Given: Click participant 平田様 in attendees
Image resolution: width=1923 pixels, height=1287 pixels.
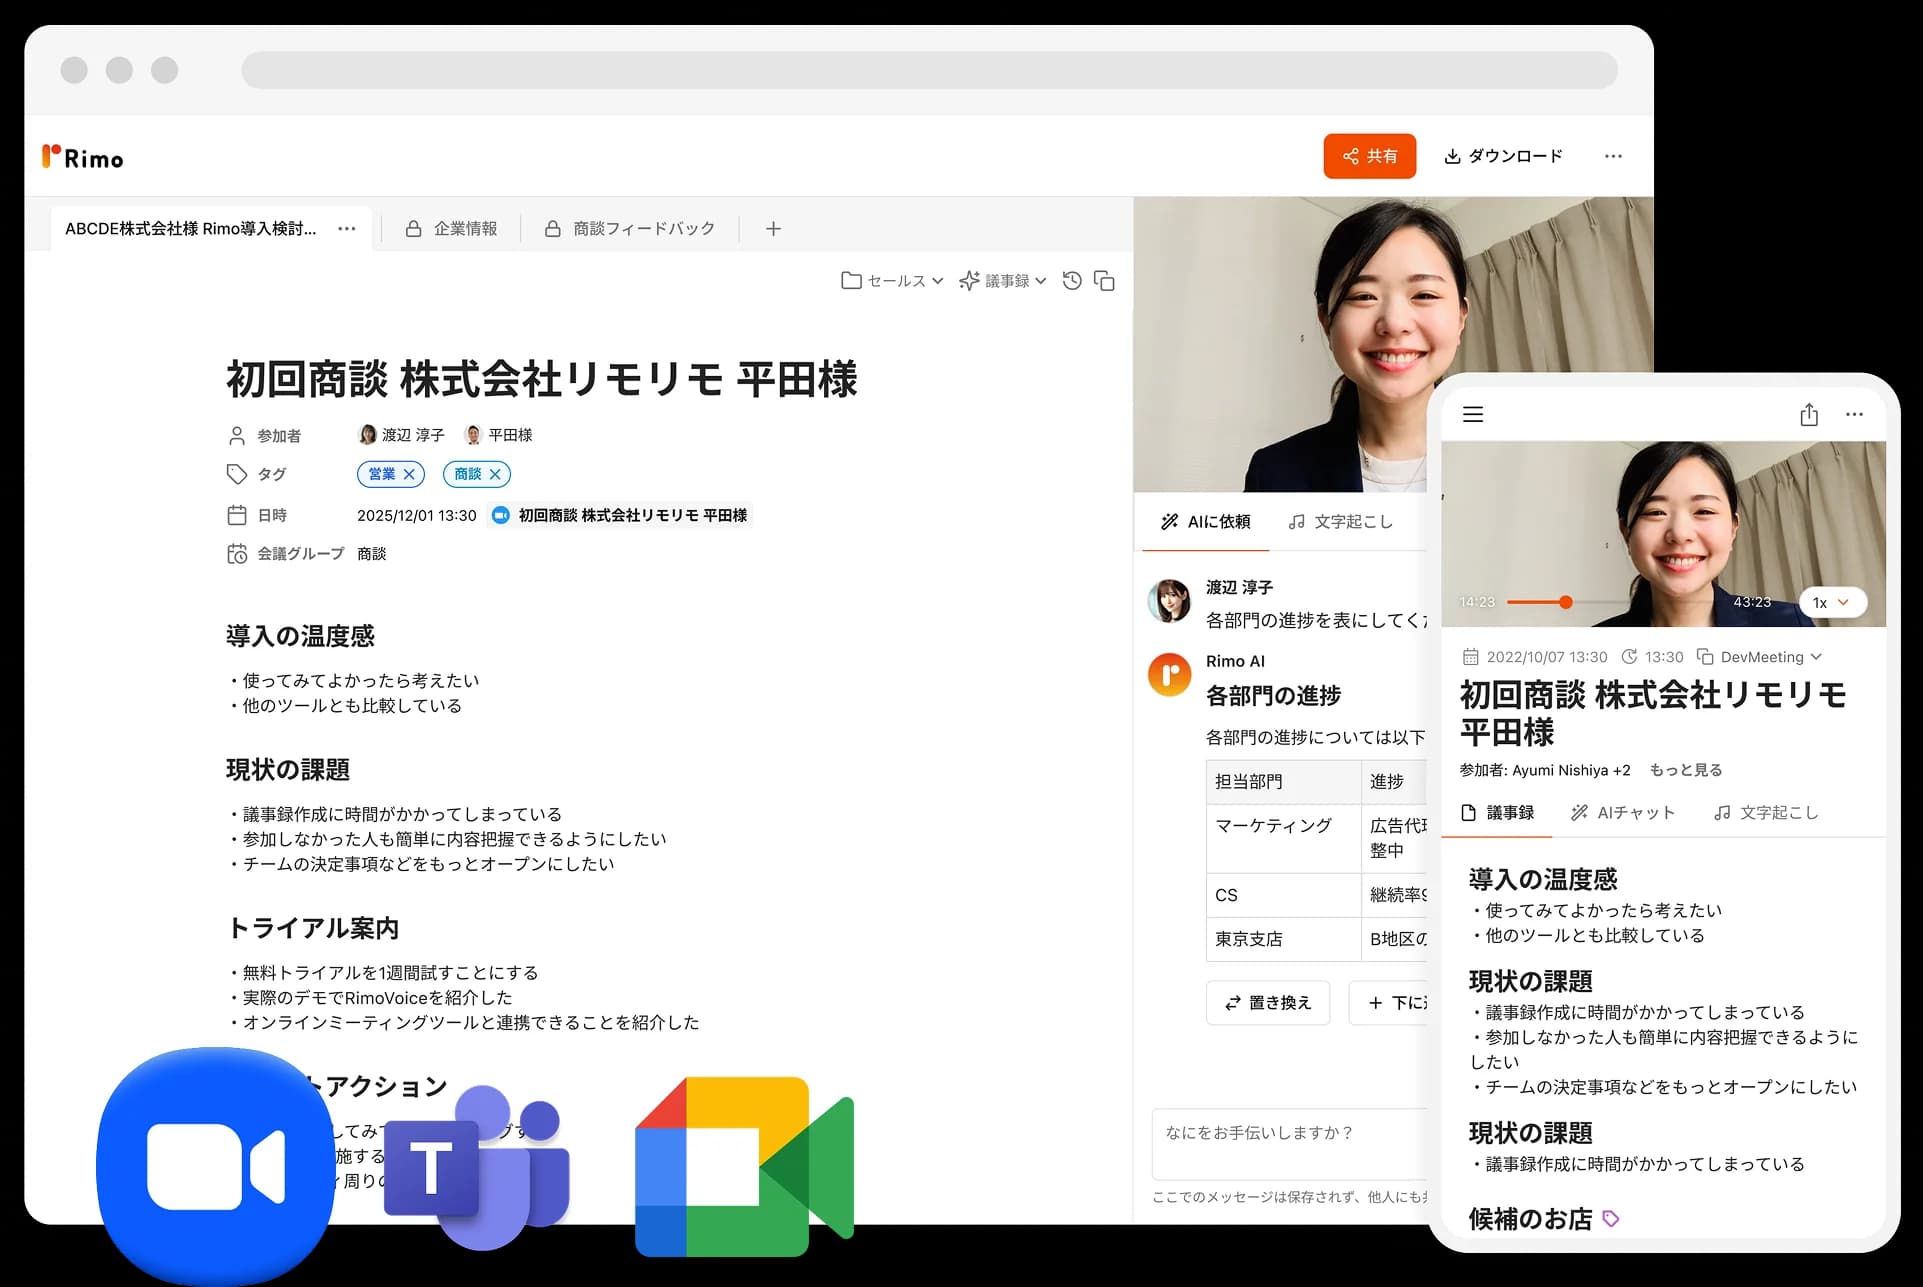Looking at the screenshot, I should pyautogui.click(x=499, y=435).
